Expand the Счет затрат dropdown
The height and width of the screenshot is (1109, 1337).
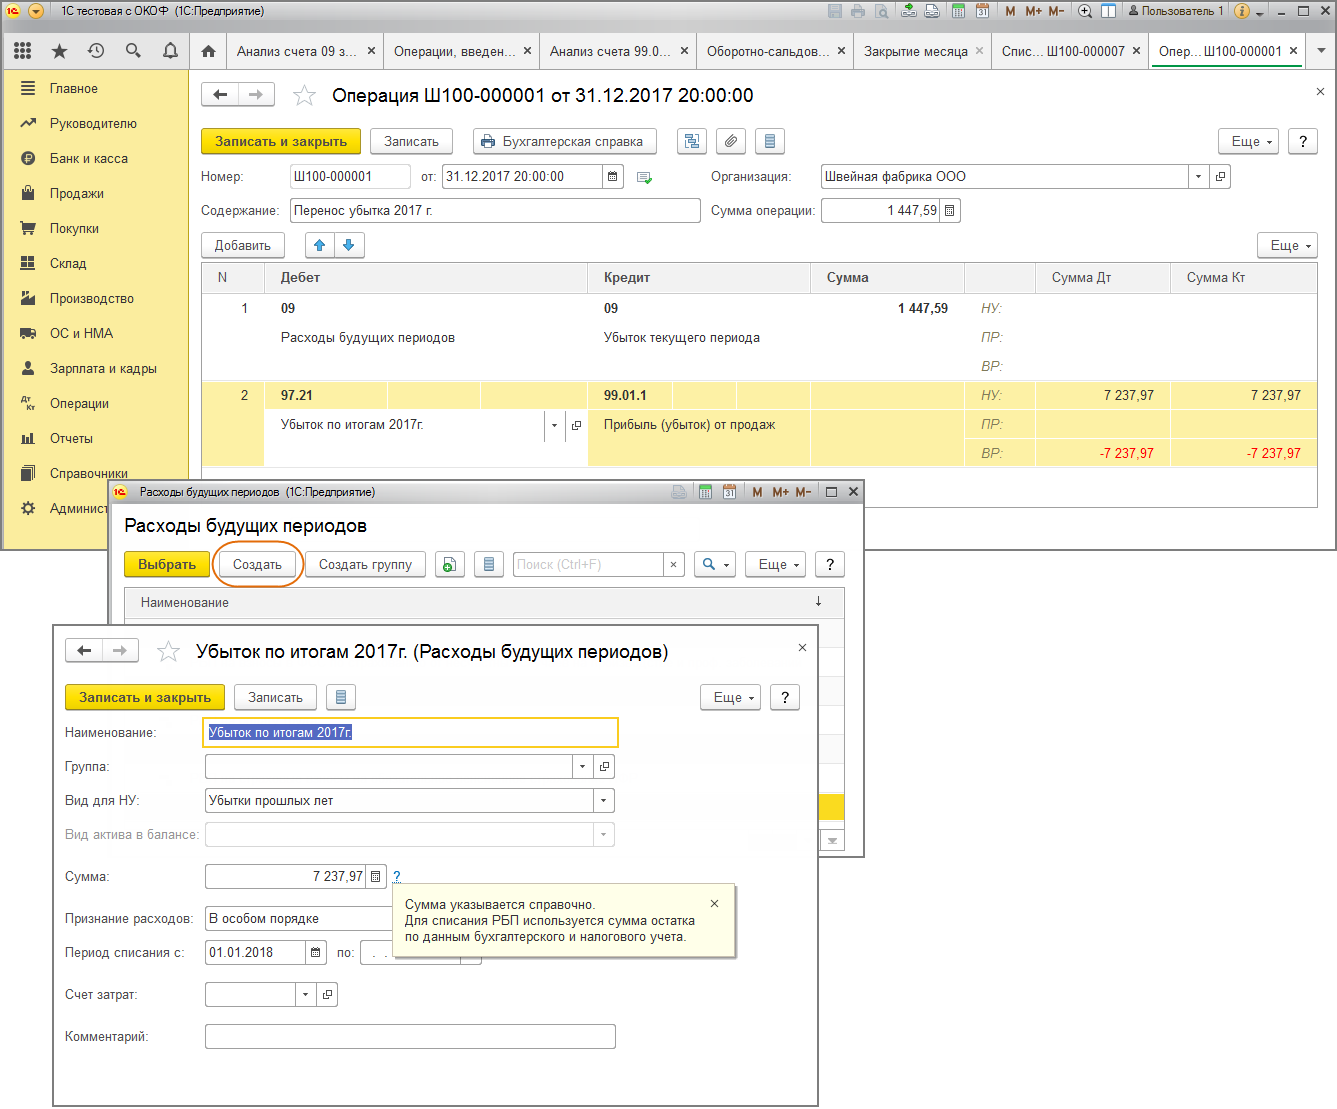pos(305,995)
